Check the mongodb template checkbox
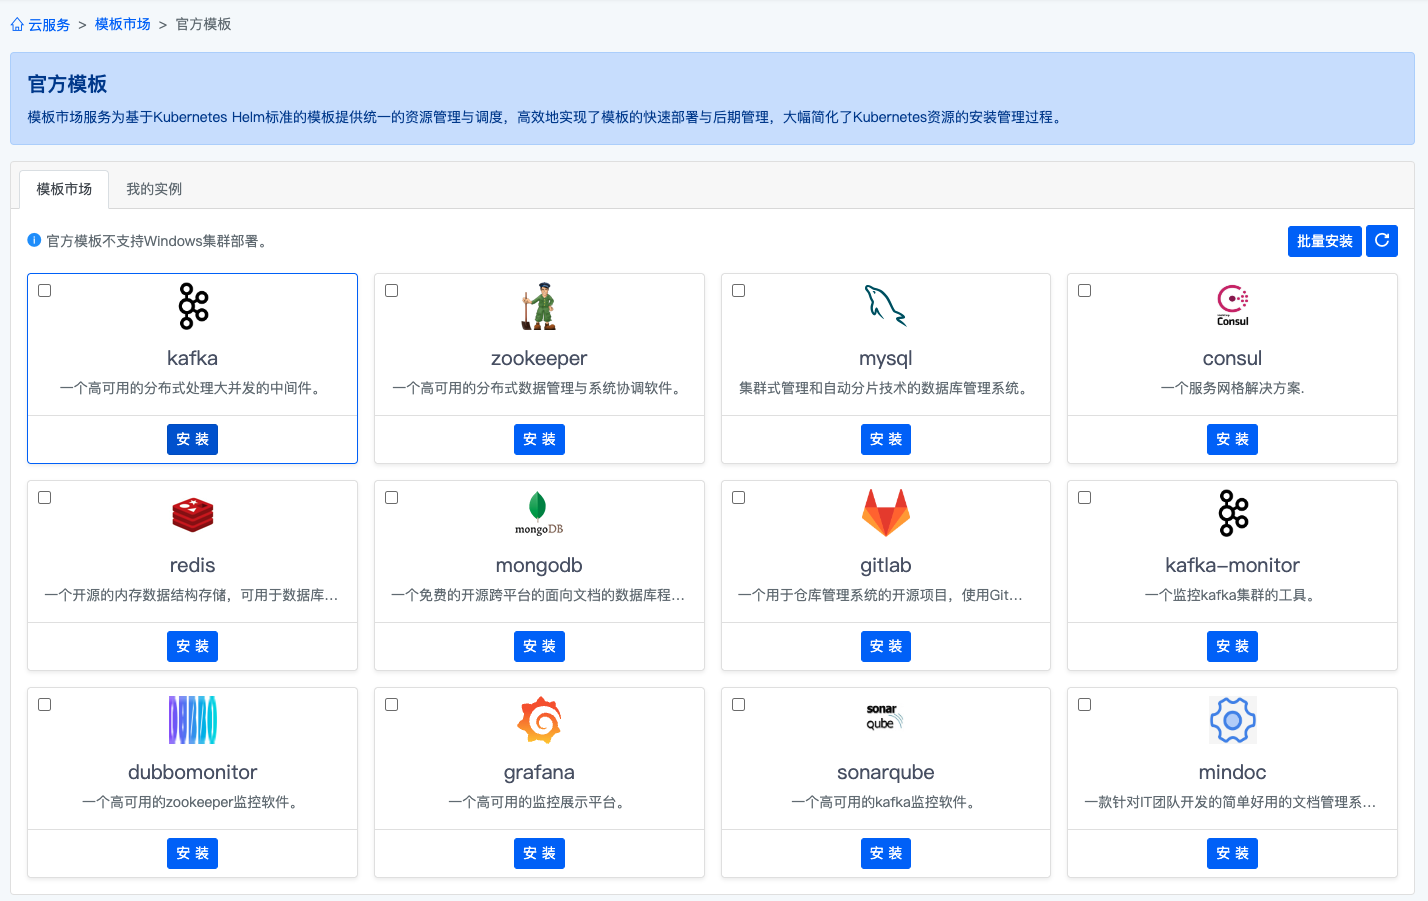The image size is (1428, 901). pyautogui.click(x=391, y=497)
